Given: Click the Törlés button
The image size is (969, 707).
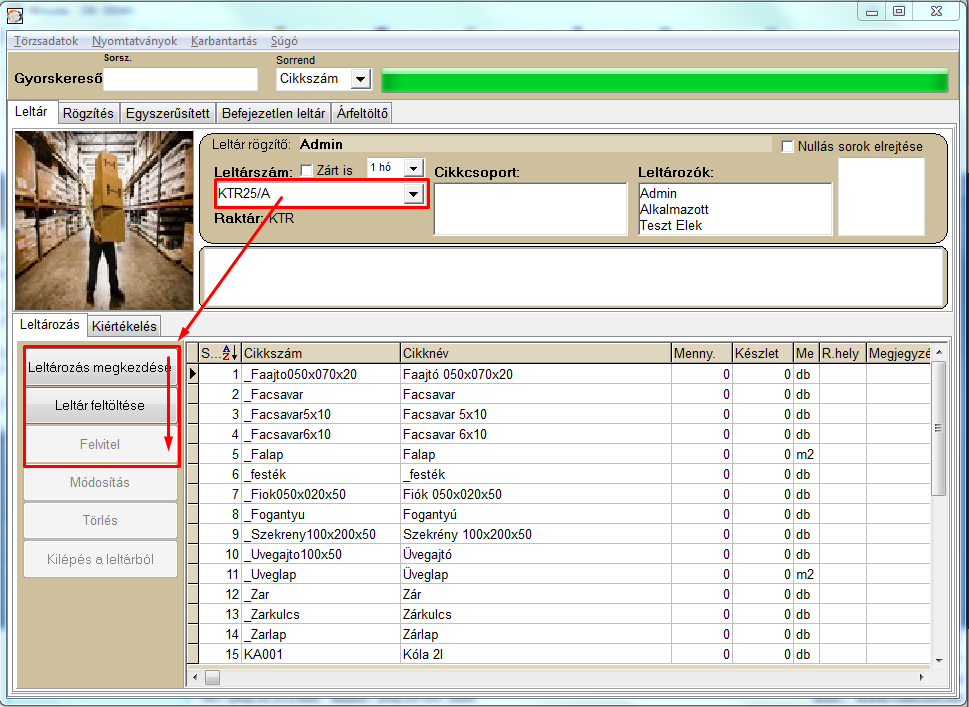Looking at the screenshot, I should (100, 520).
